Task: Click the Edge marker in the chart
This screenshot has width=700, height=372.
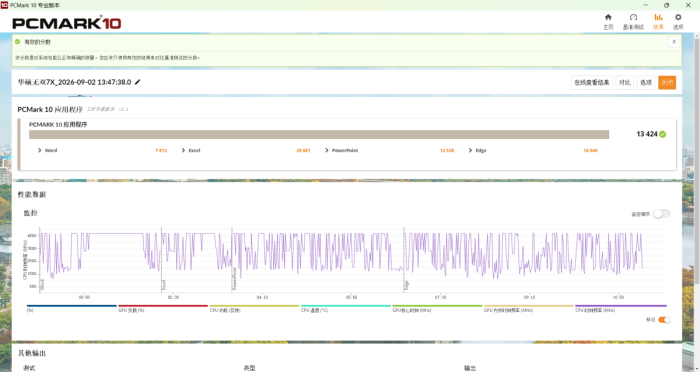Action: [x=406, y=285]
